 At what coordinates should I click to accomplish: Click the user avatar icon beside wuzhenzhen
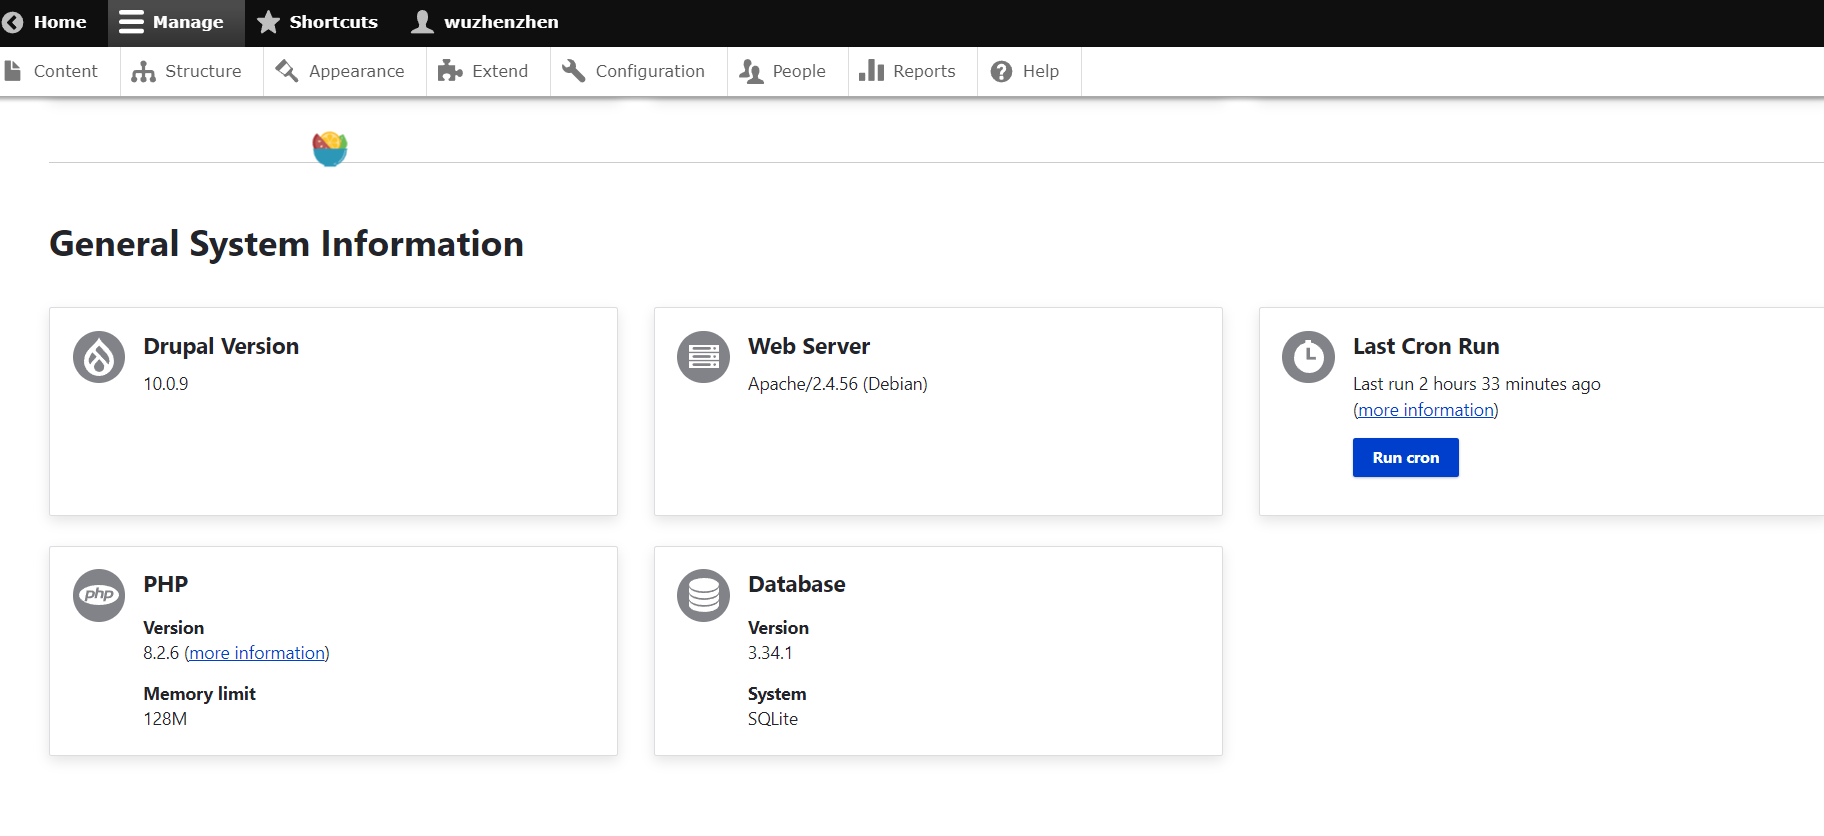click(x=423, y=22)
